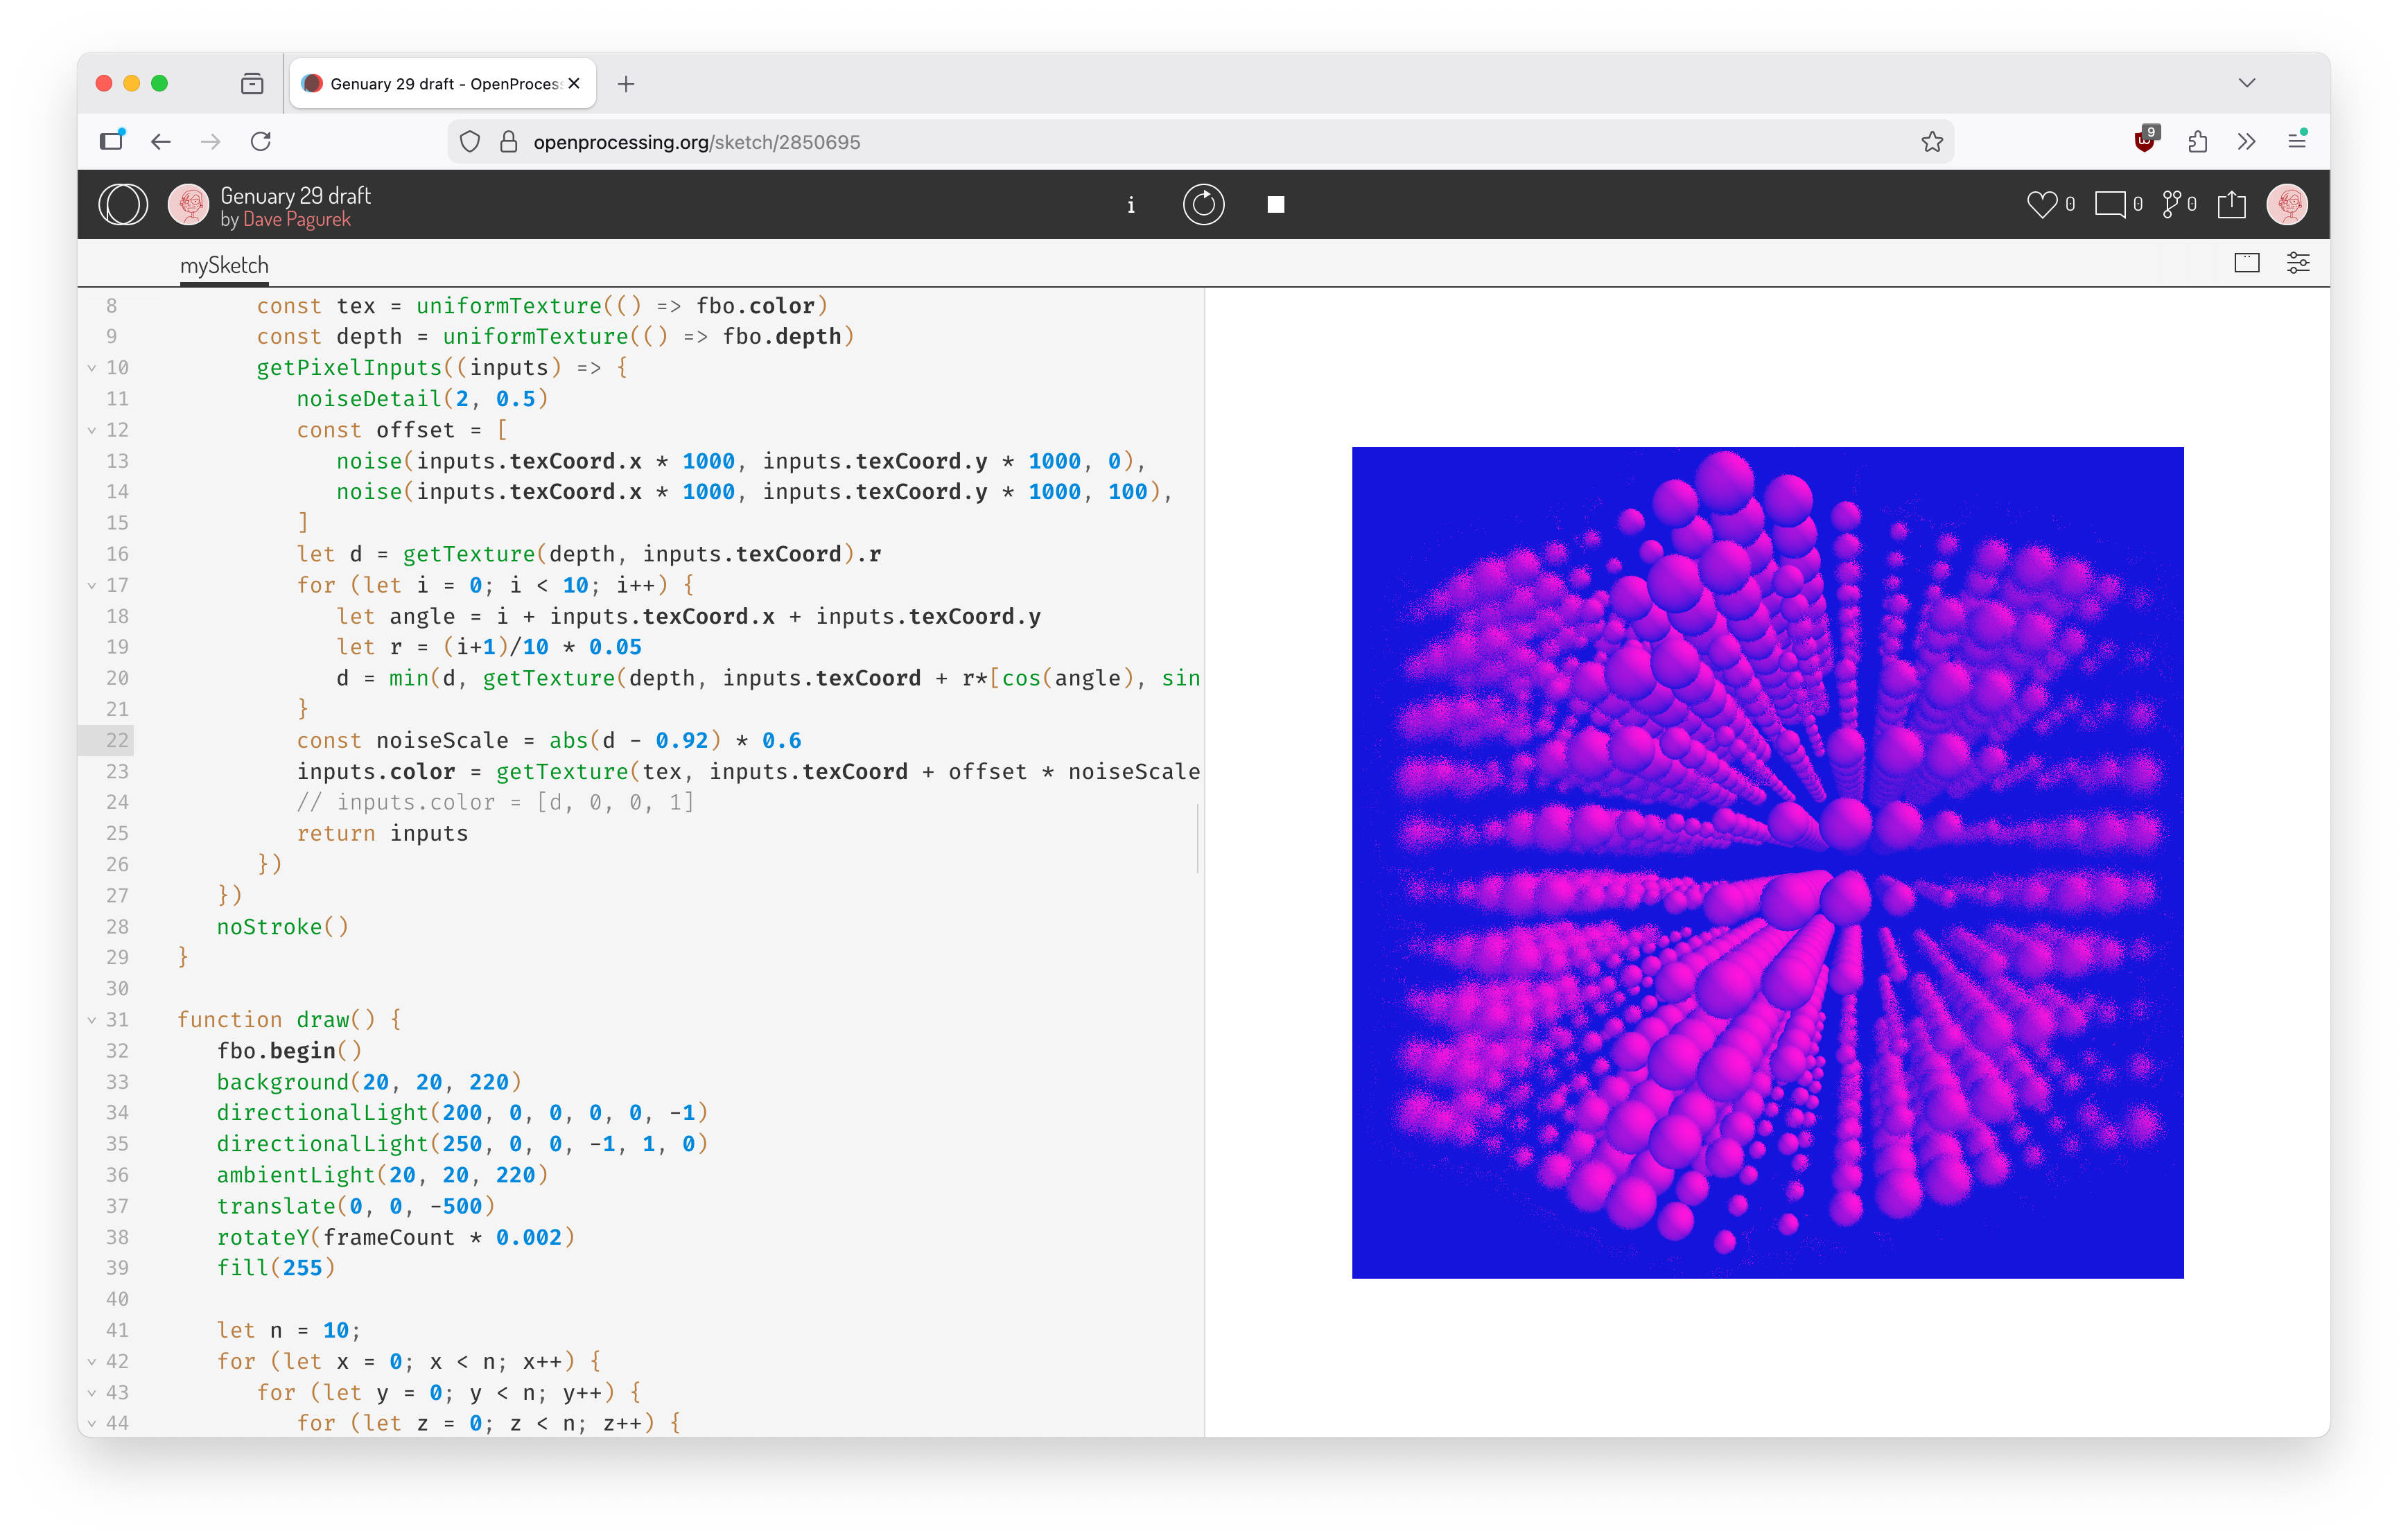Screen dimensions: 2408x1540
Task: Toggle the browser sidebar button
Action: tap(112, 141)
